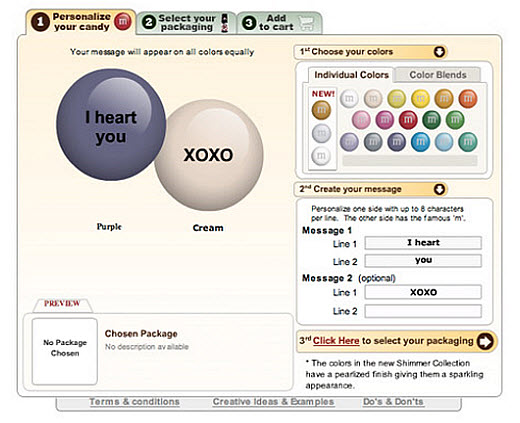Pick the teal m&m color

tap(468, 142)
